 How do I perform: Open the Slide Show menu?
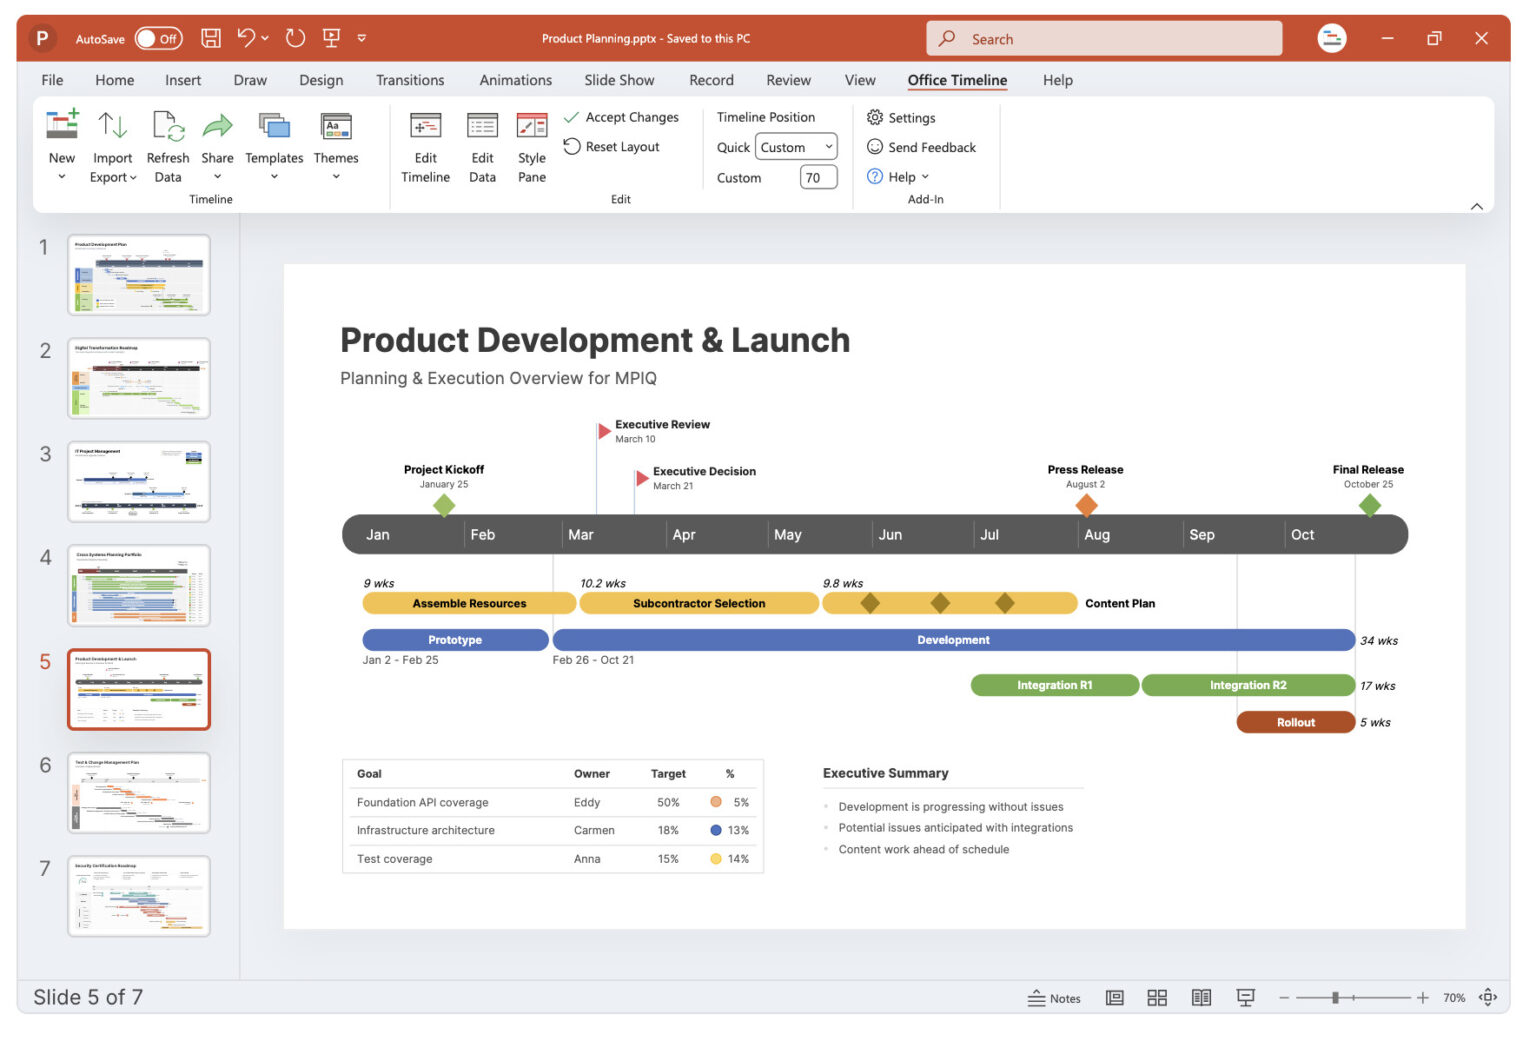(x=618, y=80)
